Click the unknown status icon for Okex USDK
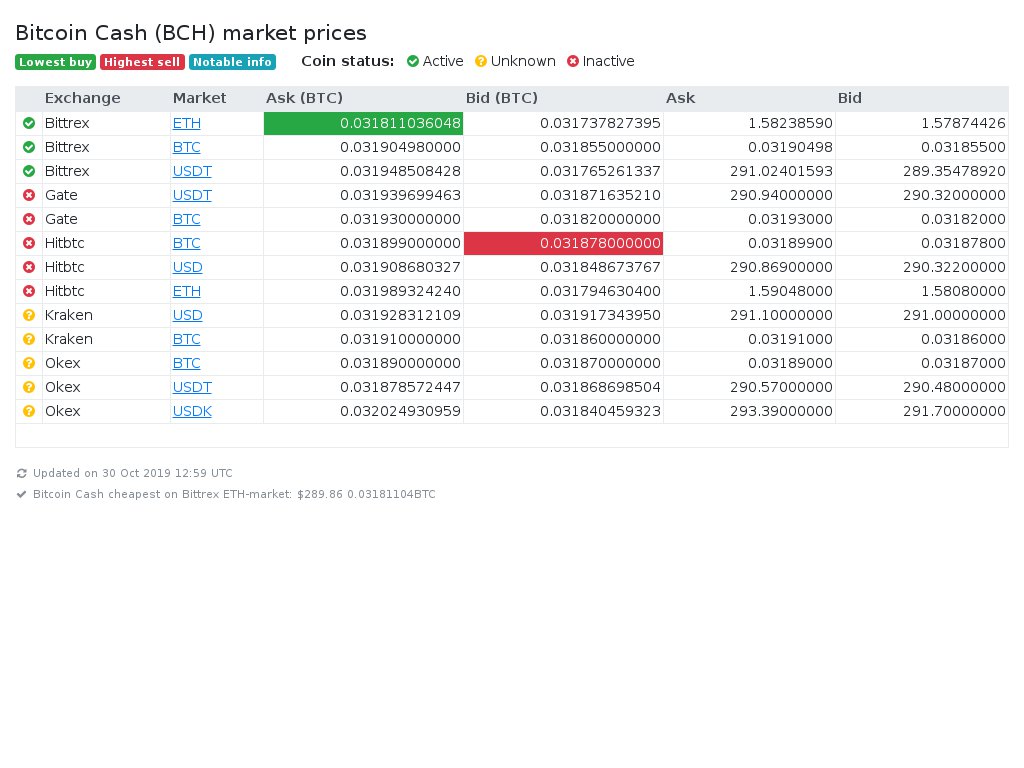Viewport: 1024px width, 768px height. coord(29,411)
